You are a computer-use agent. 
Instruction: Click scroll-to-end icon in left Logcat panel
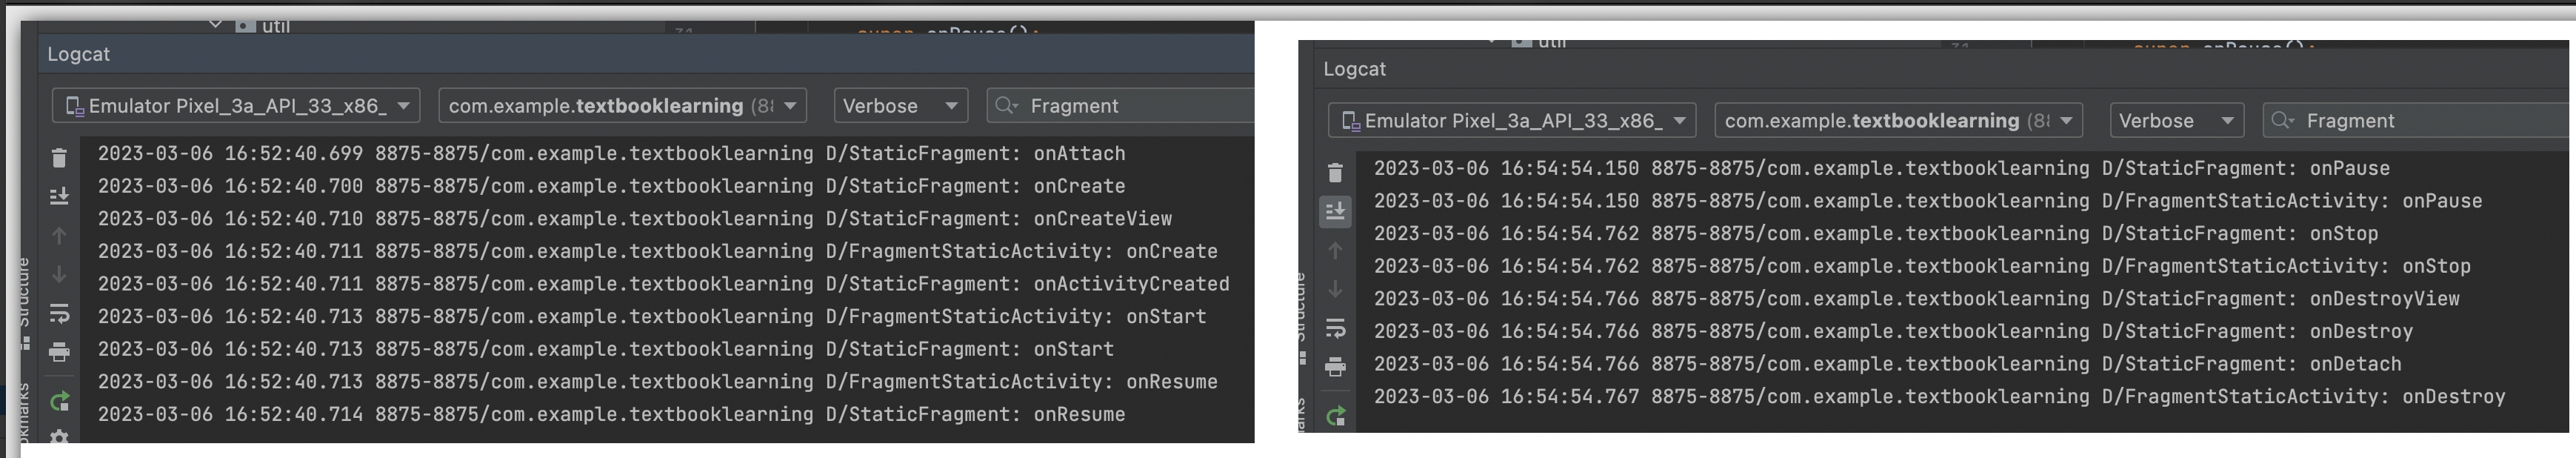tap(59, 196)
